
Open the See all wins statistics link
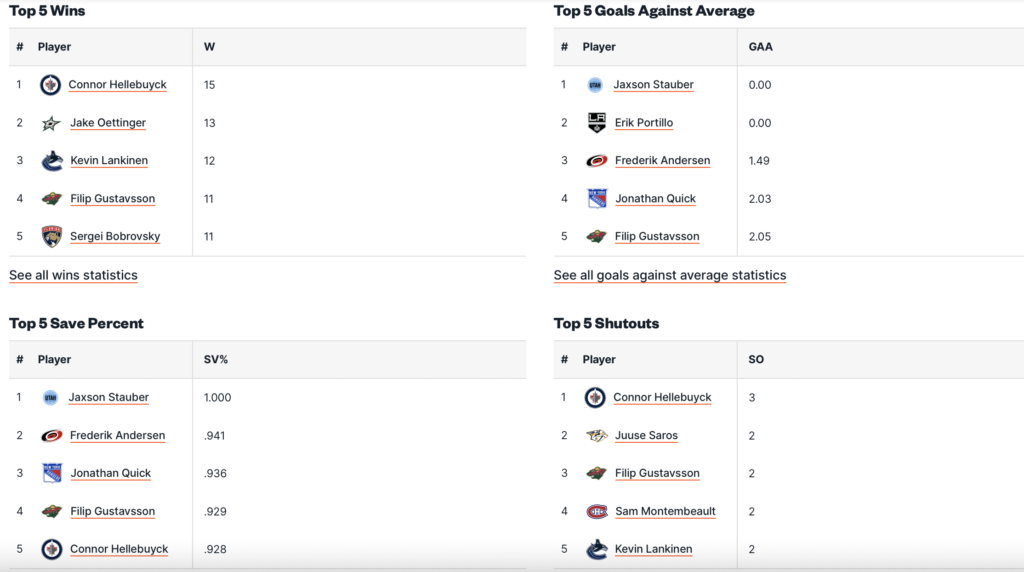click(73, 275)
